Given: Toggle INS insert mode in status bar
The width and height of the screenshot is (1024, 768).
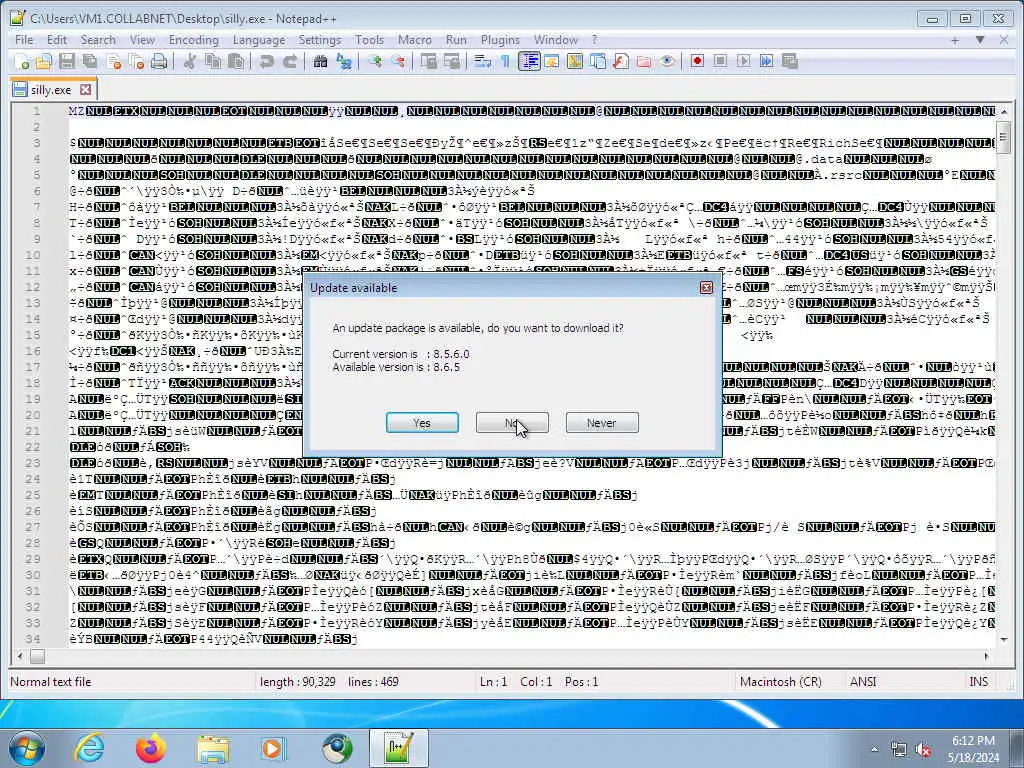Looking at the screenshot, I should [x=978, y=682].
